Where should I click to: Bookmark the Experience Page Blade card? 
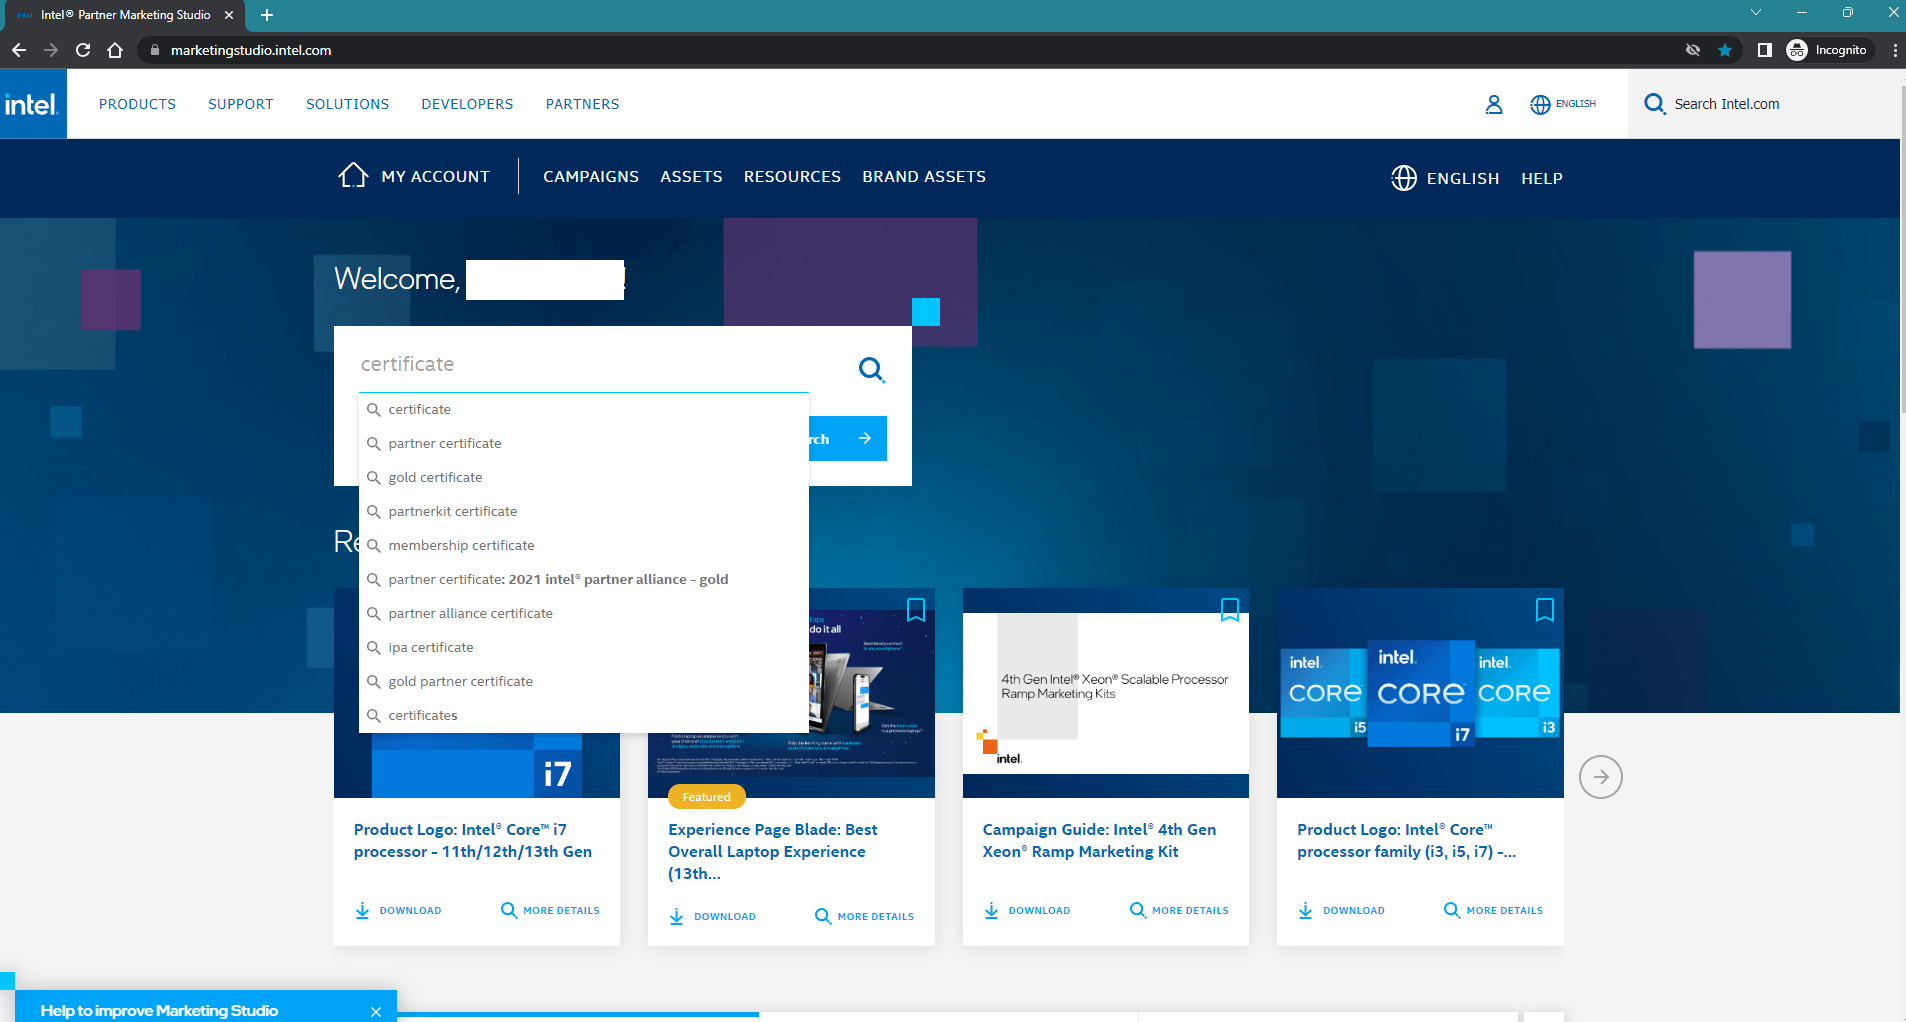click(916, 610)
